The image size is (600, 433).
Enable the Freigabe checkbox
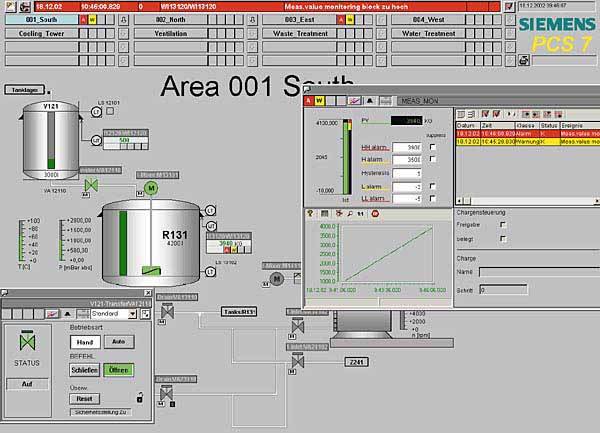503,224
